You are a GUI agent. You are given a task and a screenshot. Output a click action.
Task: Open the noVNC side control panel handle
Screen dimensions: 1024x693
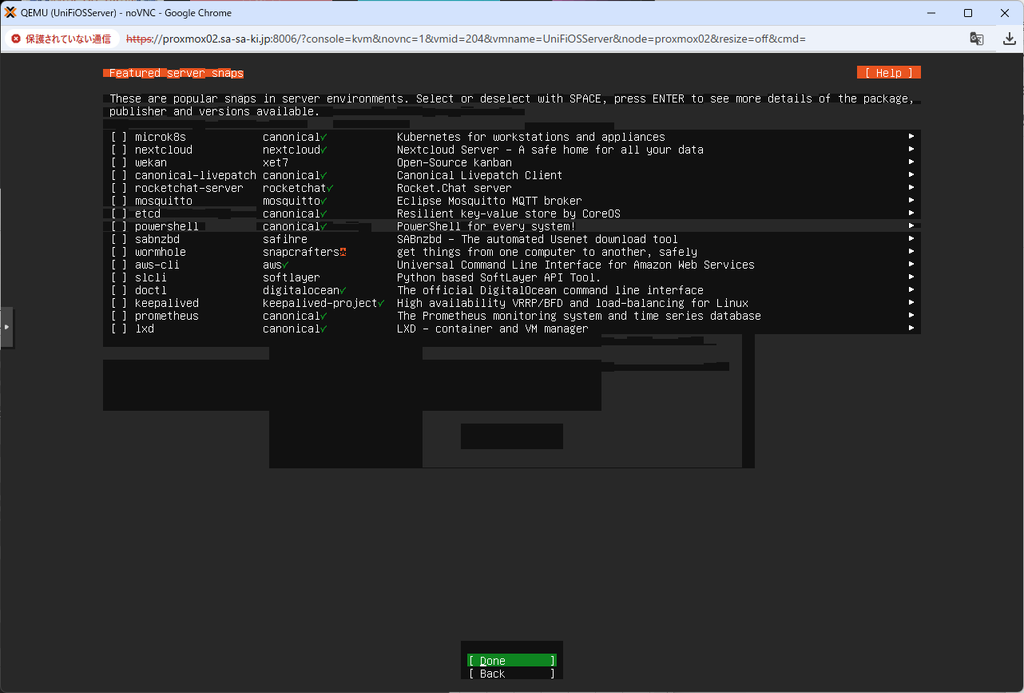click(7, 327)
